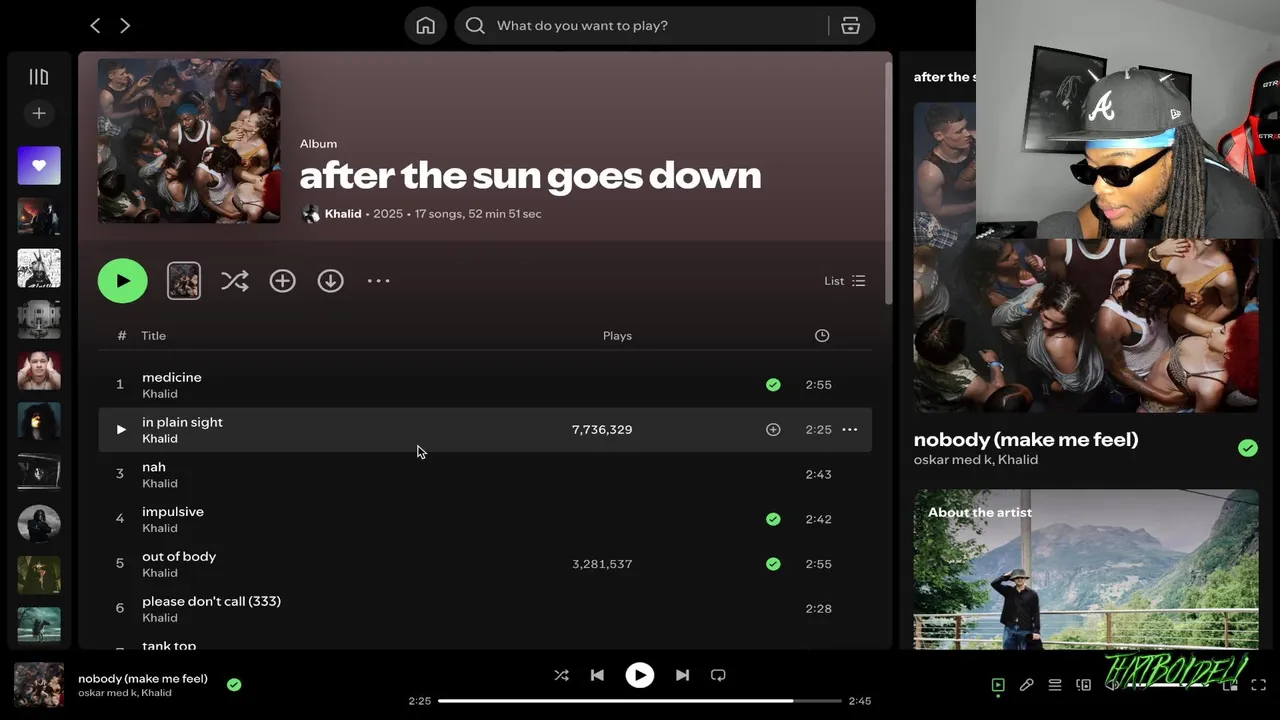Go forward with the right arrow

[125, 25]
